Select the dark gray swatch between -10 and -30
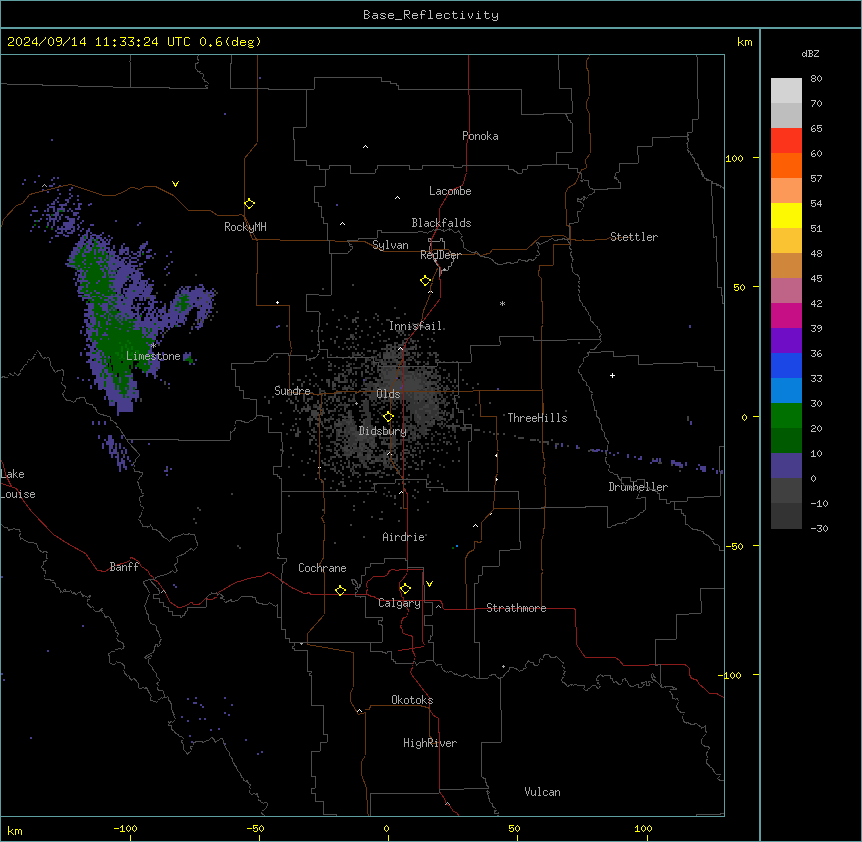The width and height of the screenshot is (862, 842). [786, 516]
